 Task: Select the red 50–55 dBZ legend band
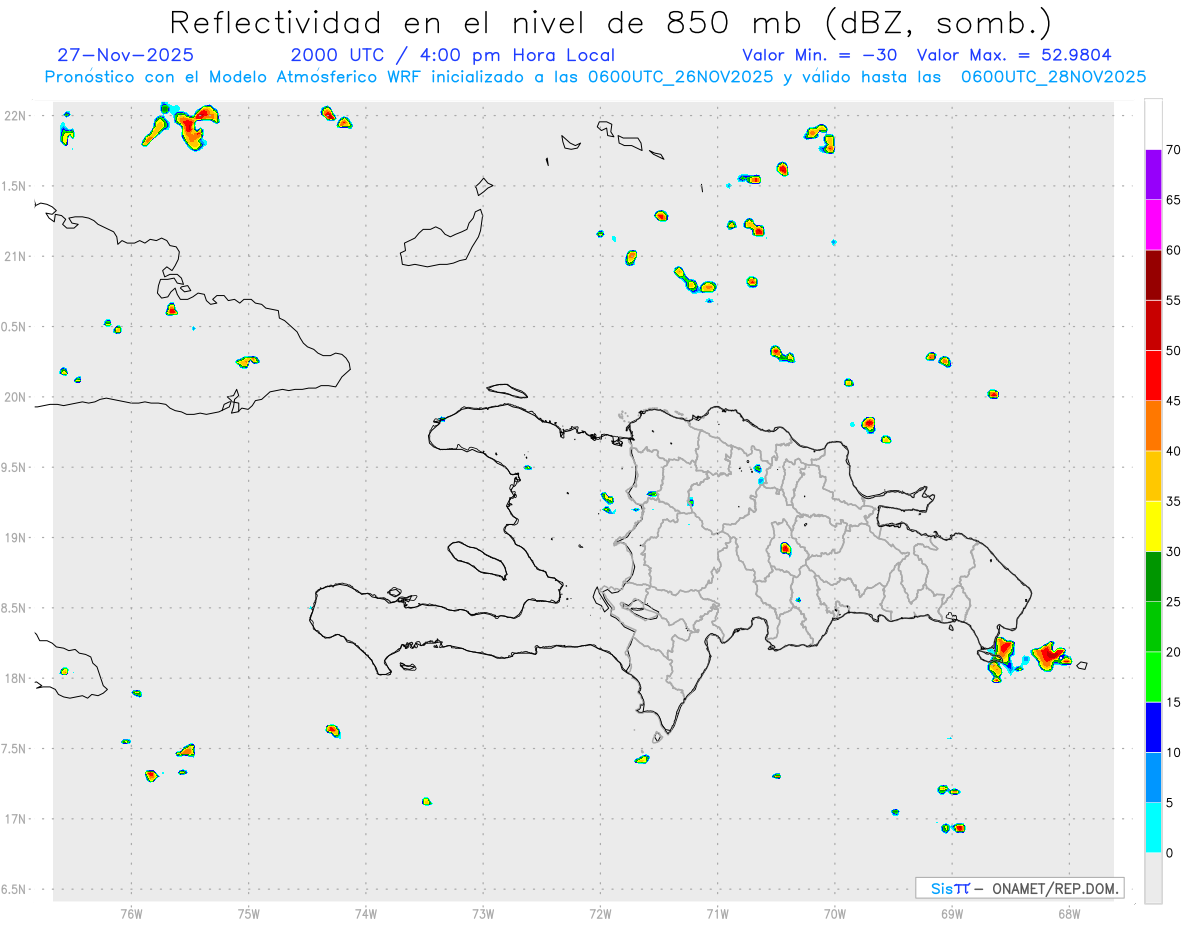tap(1153, 325)
